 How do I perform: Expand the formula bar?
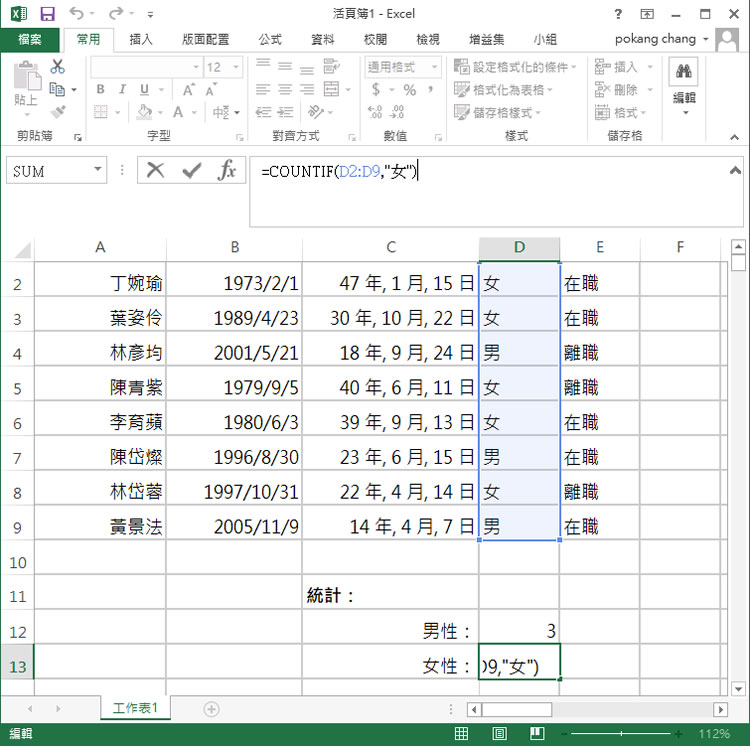tap(735, 170)
